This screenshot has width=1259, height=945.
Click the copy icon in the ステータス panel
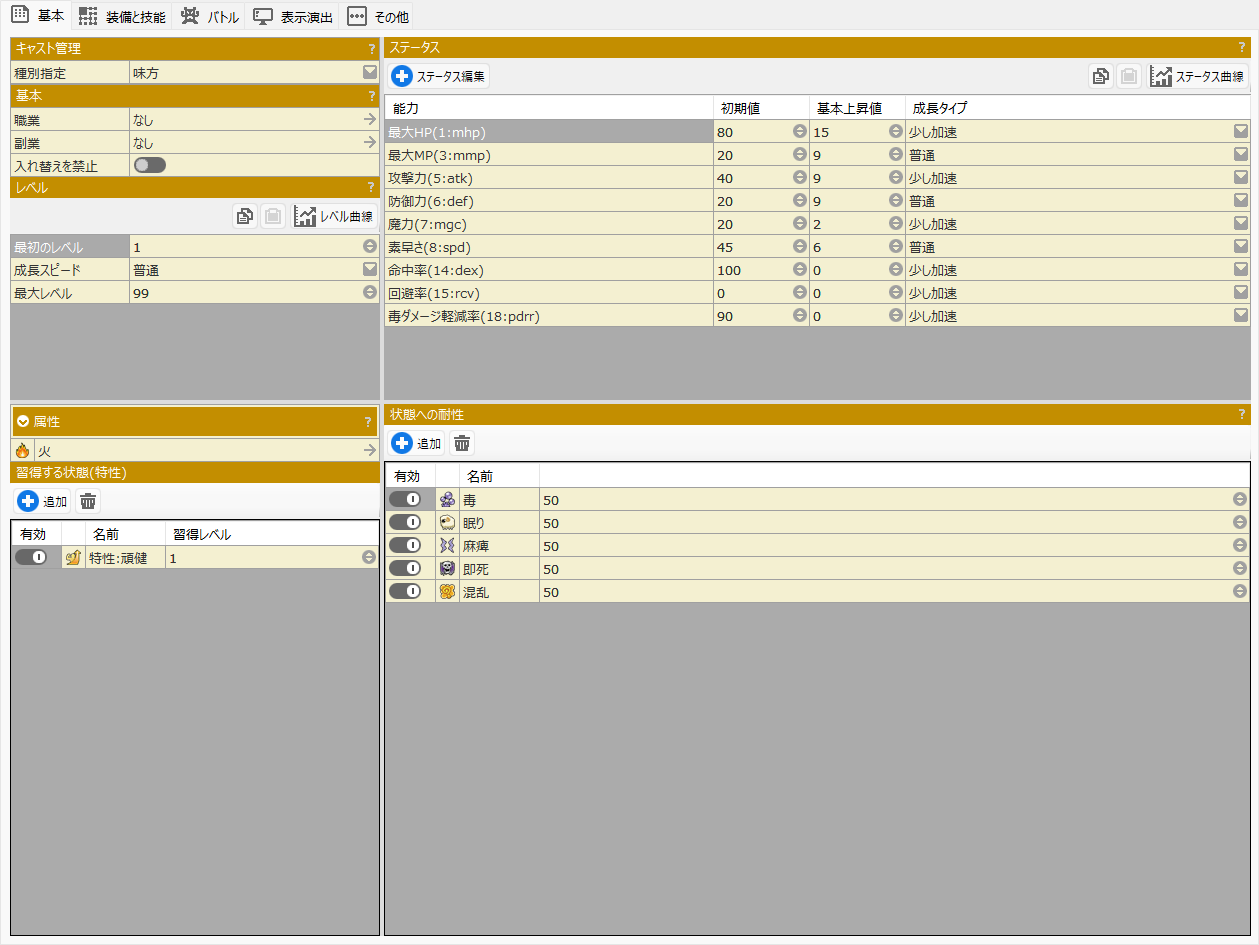click(1100, 76)
